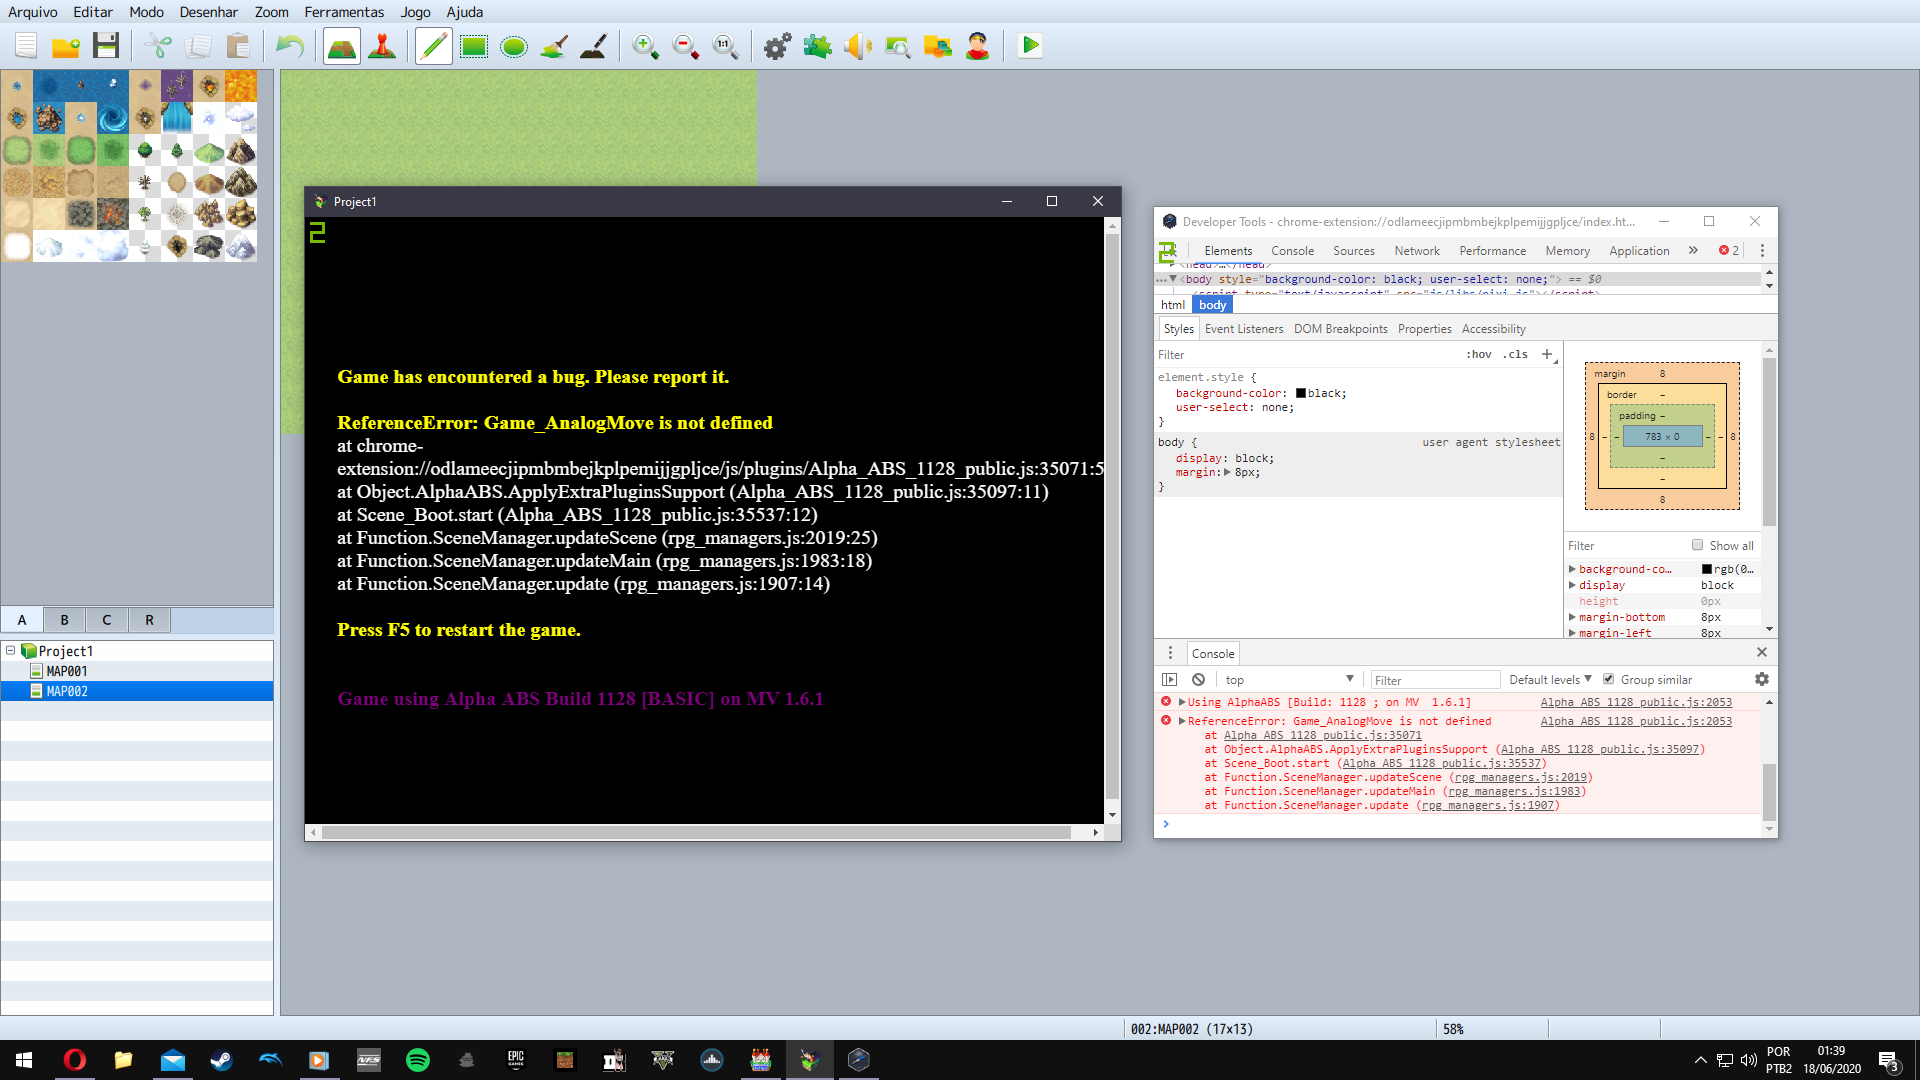Toggle the :hov element state panel
This screenshot has height=1080, width=1920.
pos(1479,355)
